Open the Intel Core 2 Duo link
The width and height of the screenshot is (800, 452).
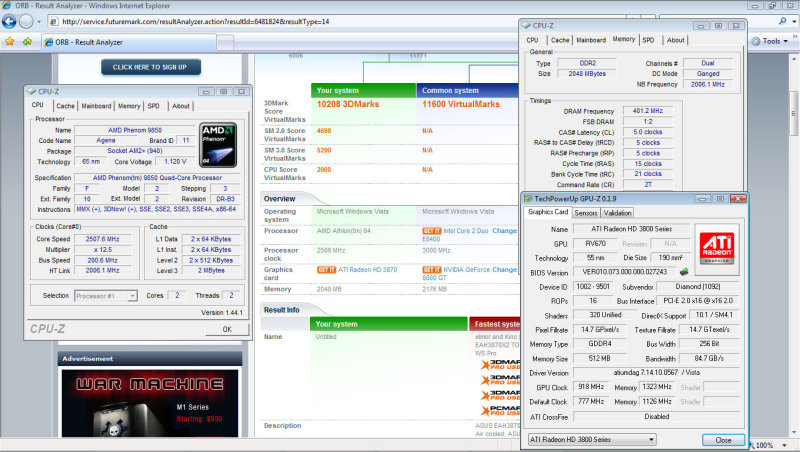coord(465,231)
